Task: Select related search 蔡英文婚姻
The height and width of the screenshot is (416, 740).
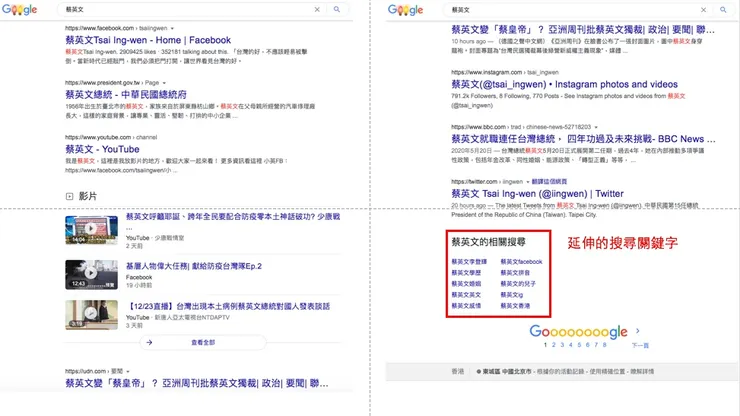Action: pos(466,284)
